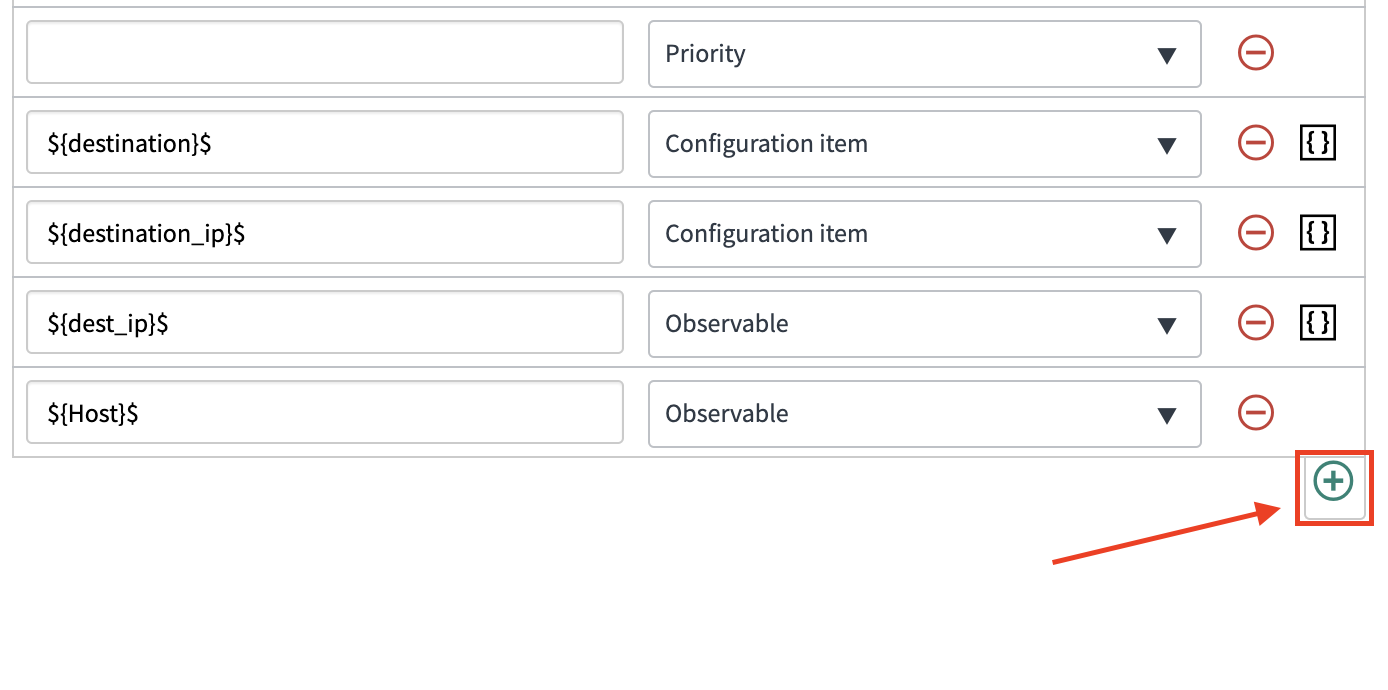Focus the ${destination}$ text field
1388x690 pixels.
click(x=325, y=142)
